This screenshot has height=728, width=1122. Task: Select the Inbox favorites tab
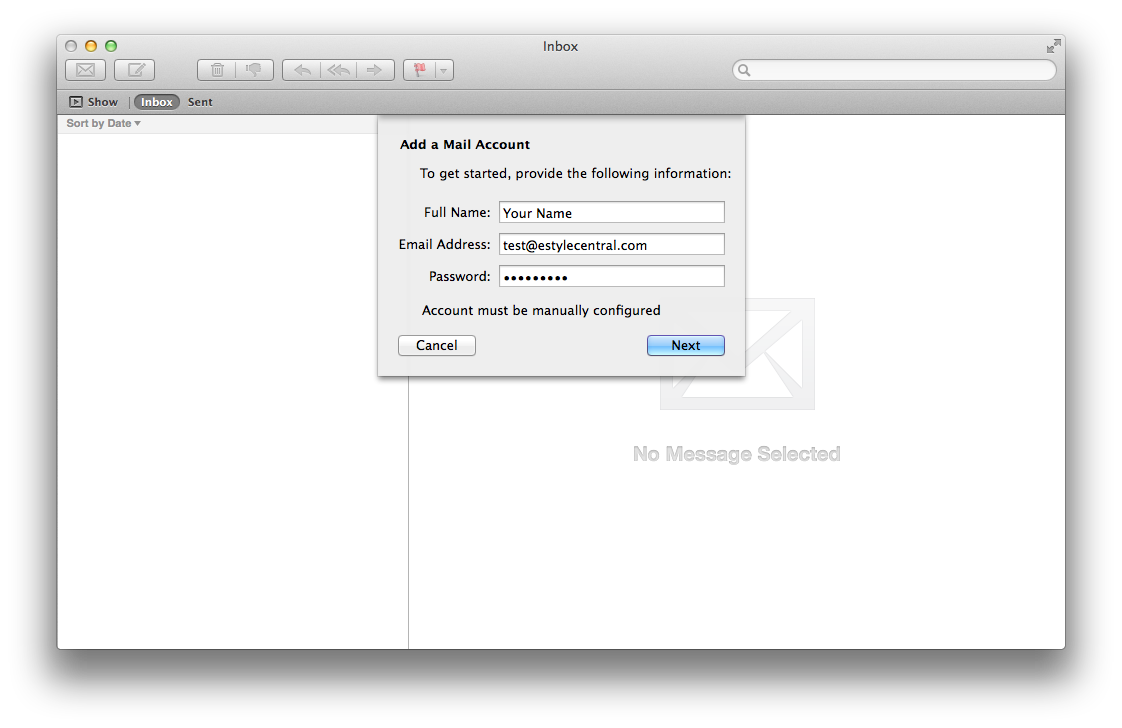[157, 102]
